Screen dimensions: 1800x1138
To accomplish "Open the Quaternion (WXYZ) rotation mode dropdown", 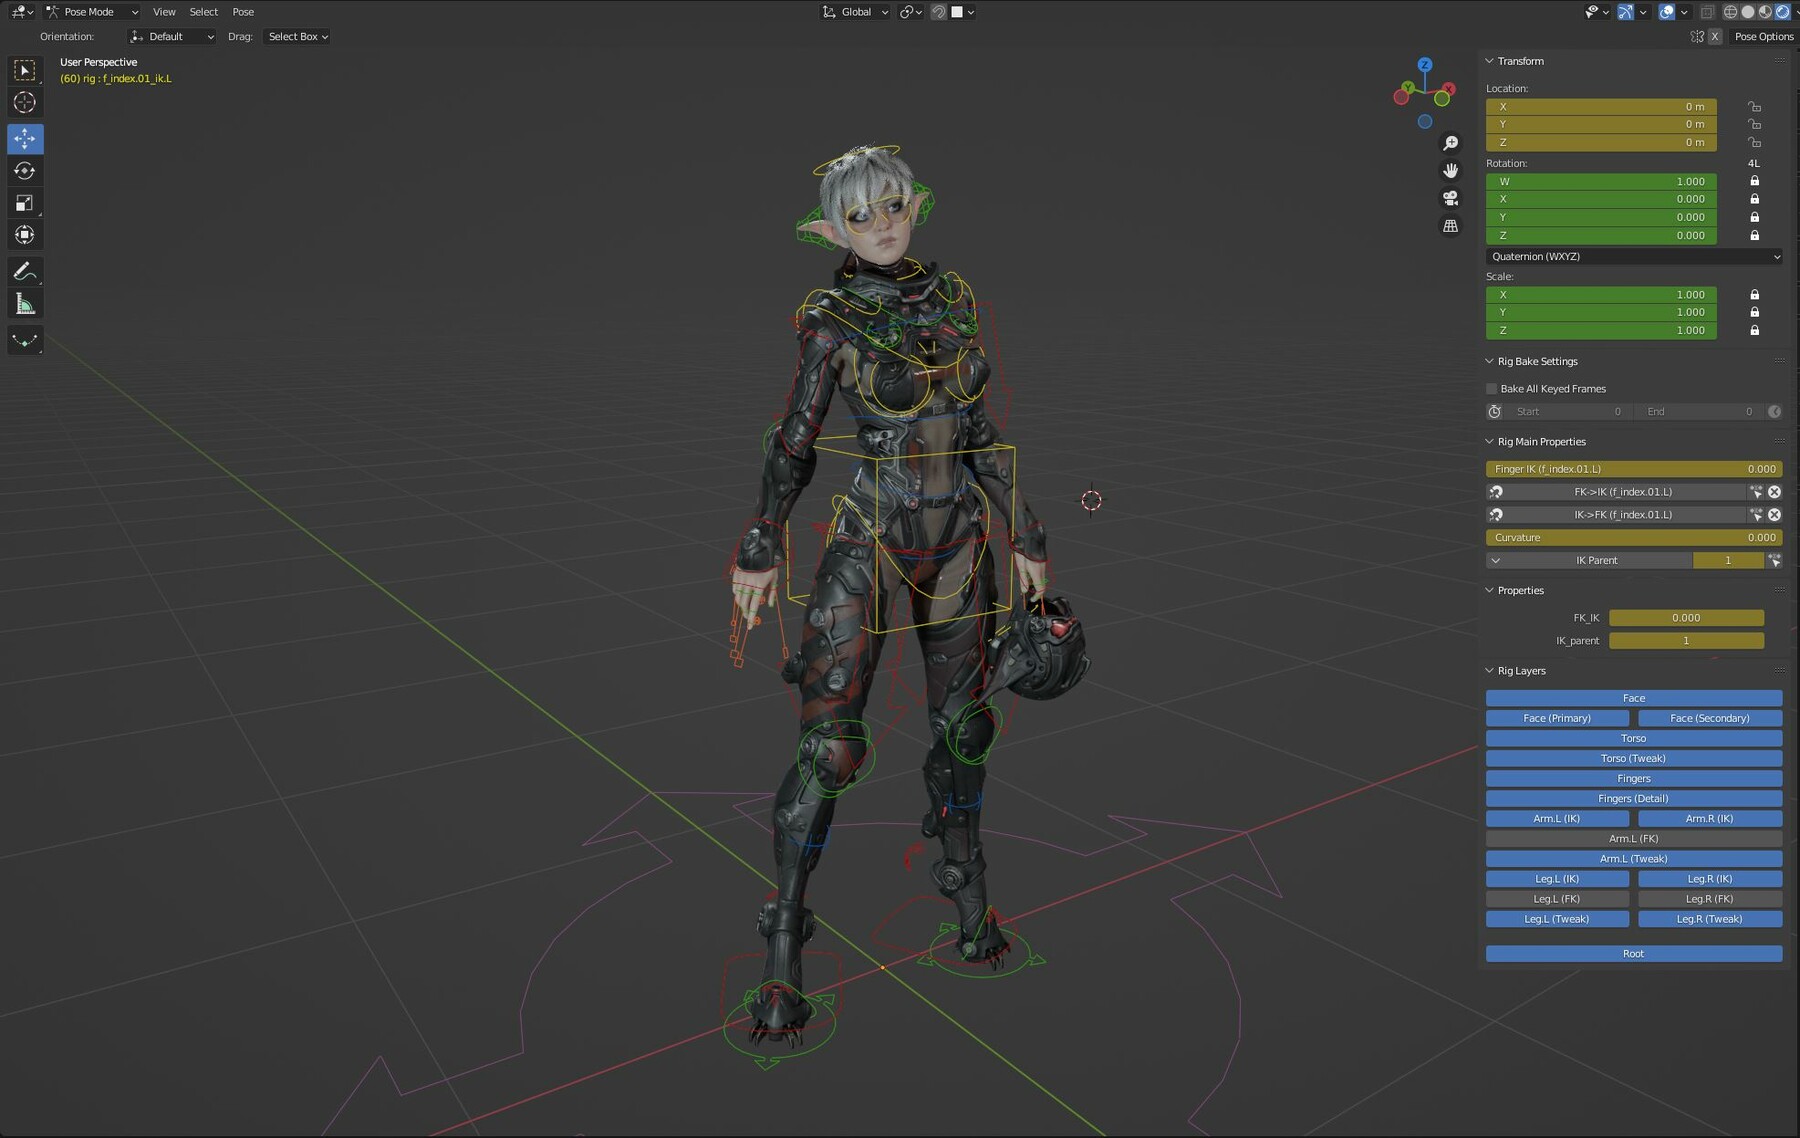I will 1633,256.
